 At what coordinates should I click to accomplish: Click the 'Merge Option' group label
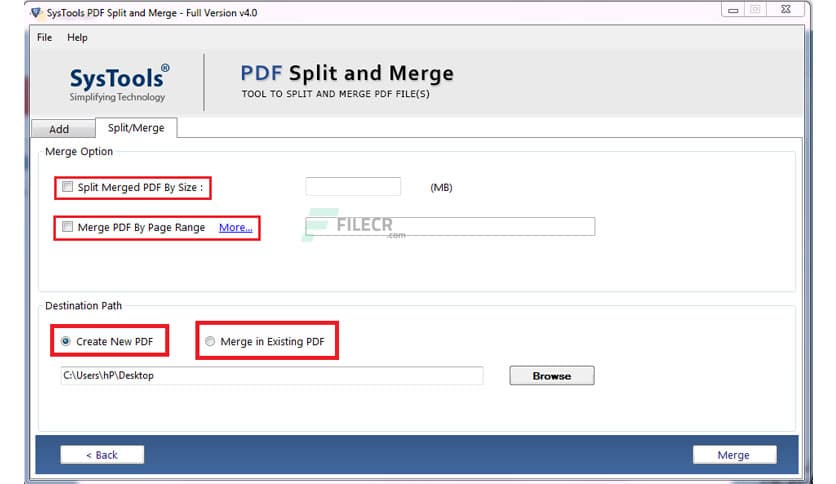point(79,151)
